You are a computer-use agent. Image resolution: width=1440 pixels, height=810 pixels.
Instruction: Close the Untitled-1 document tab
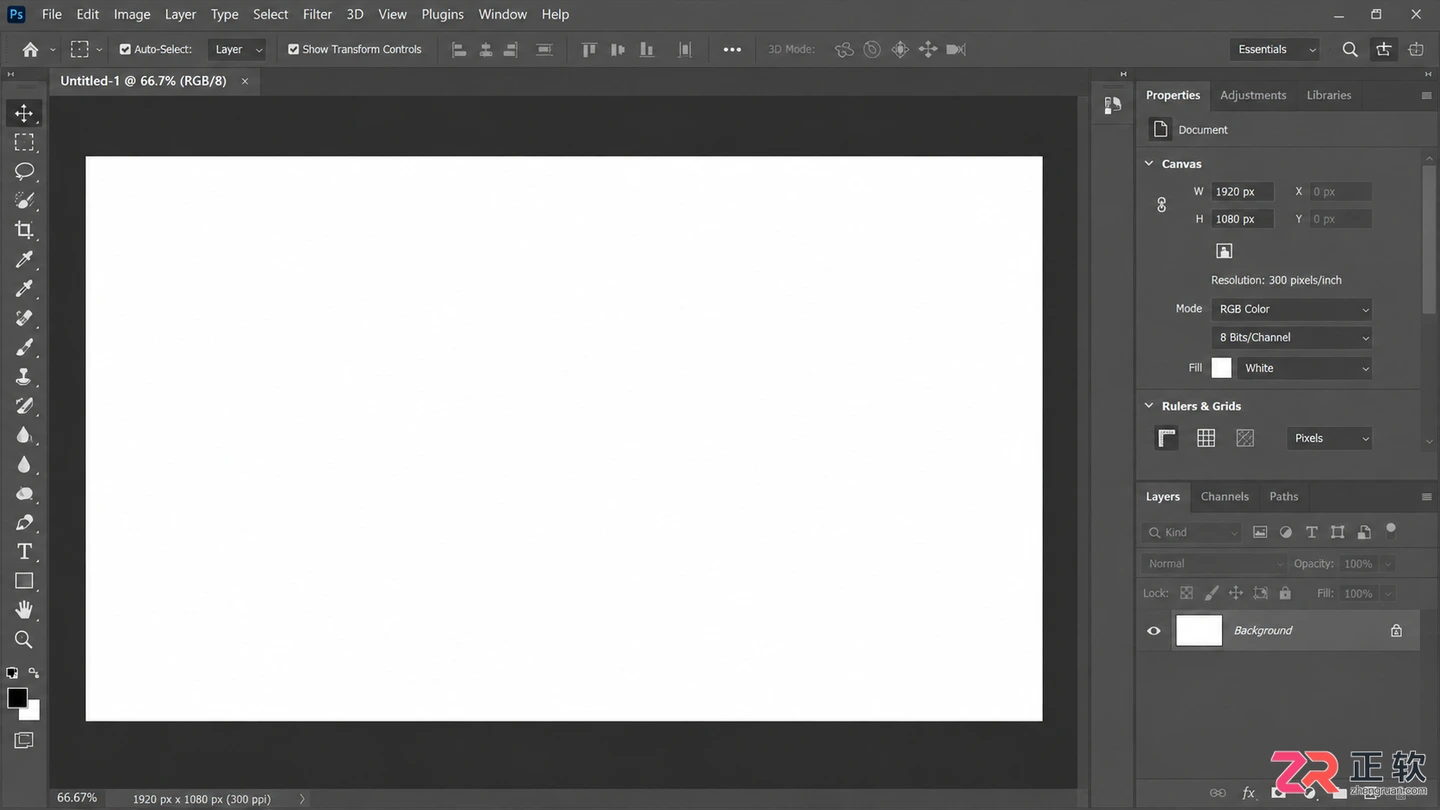point(245,81)
